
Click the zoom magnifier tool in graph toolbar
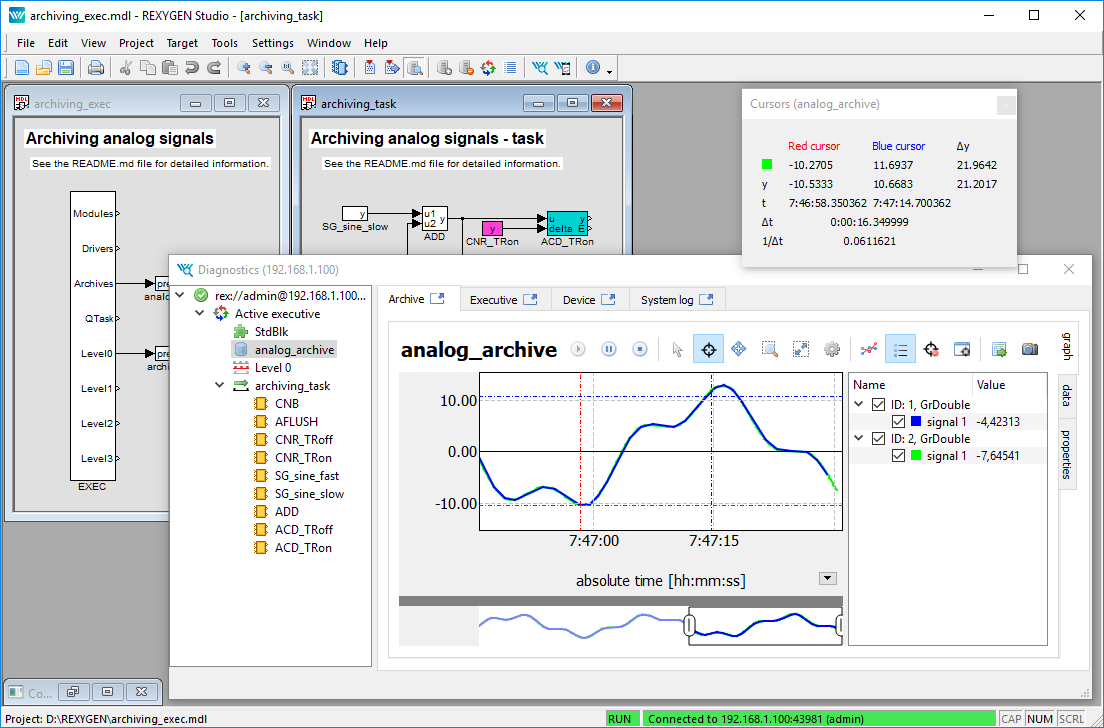pos(769,349)
